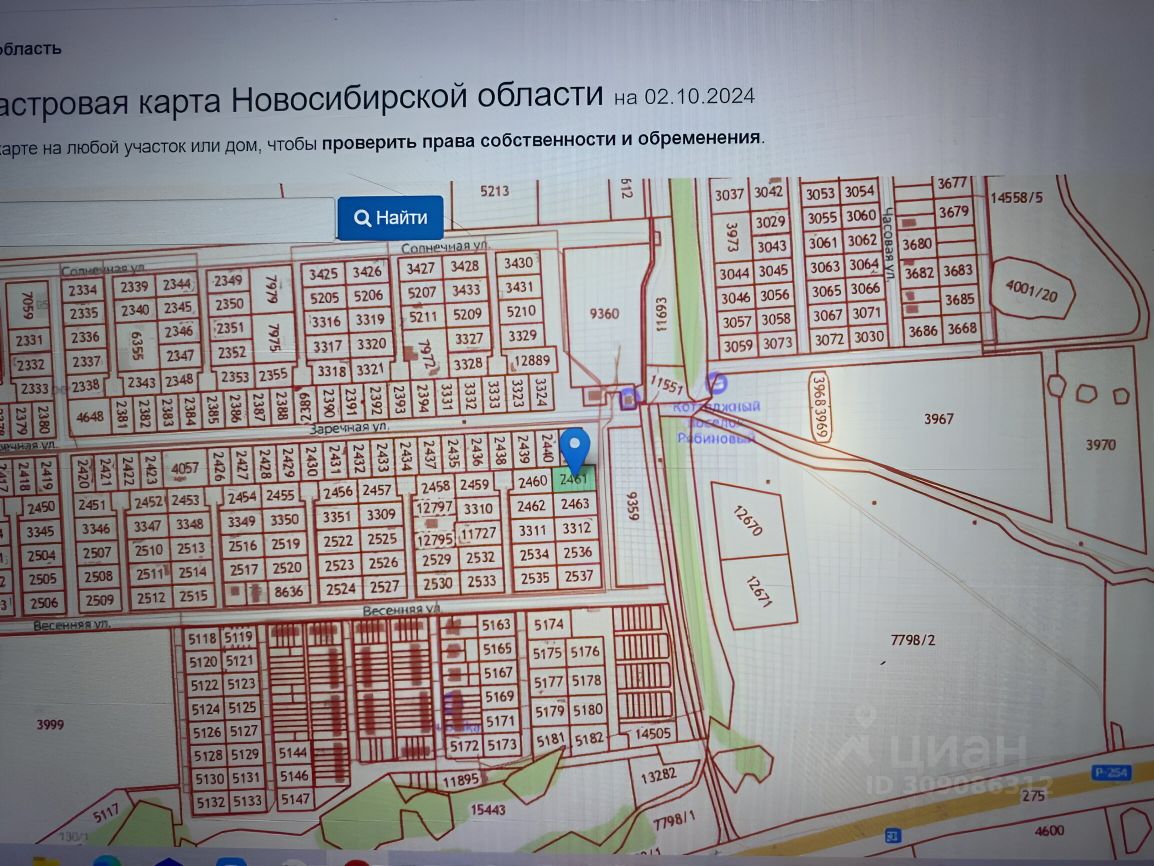Viewport: 1154px width, 866px height.
Task: Select parcel 4600 at bottom right
Action: coord(1049,831)
